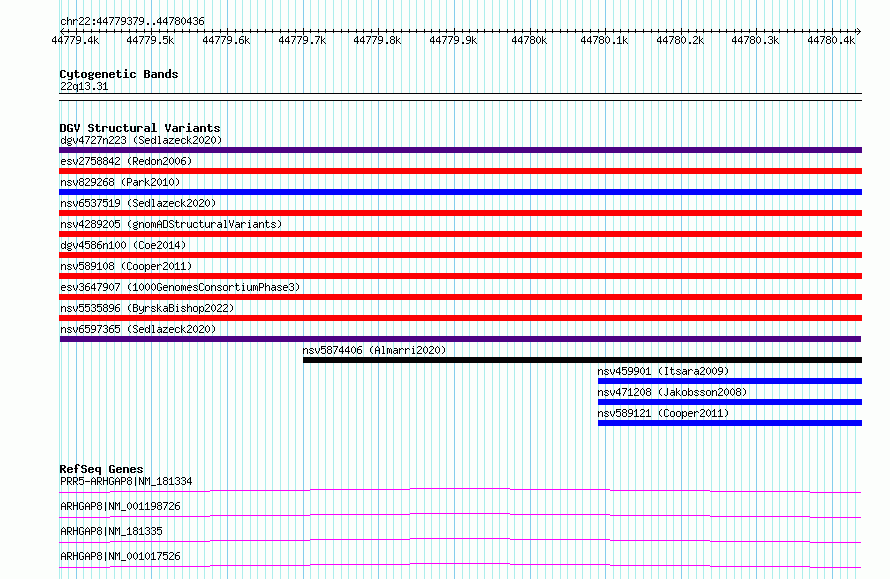890x579 pixels.
Task: Click the black bar under nsv5874406
Action: (x=582, y=360)
